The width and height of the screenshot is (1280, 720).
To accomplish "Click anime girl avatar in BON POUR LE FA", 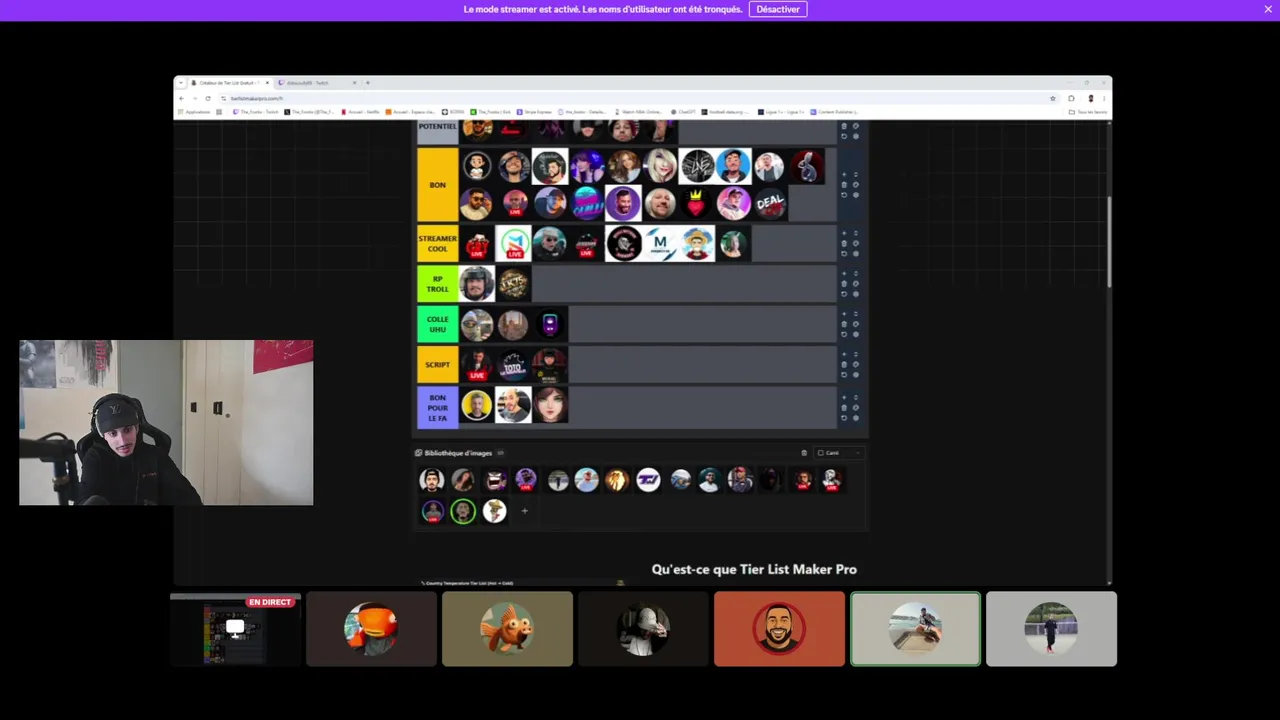I will tap(550, 405).
